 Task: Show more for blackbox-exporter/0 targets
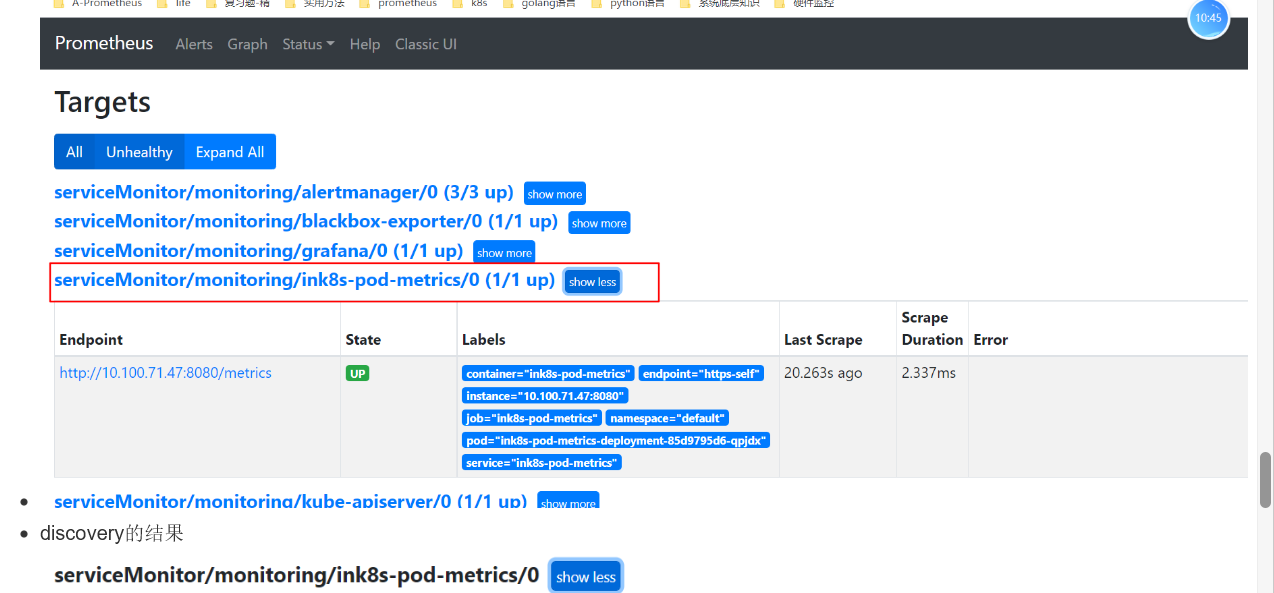[x=599, y=223]
